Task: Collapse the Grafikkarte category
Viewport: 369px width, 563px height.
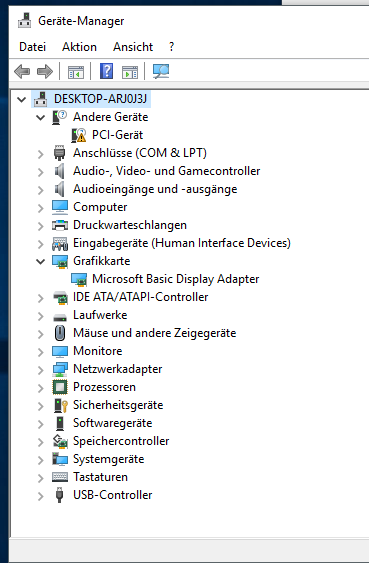Action: point(41,261)
